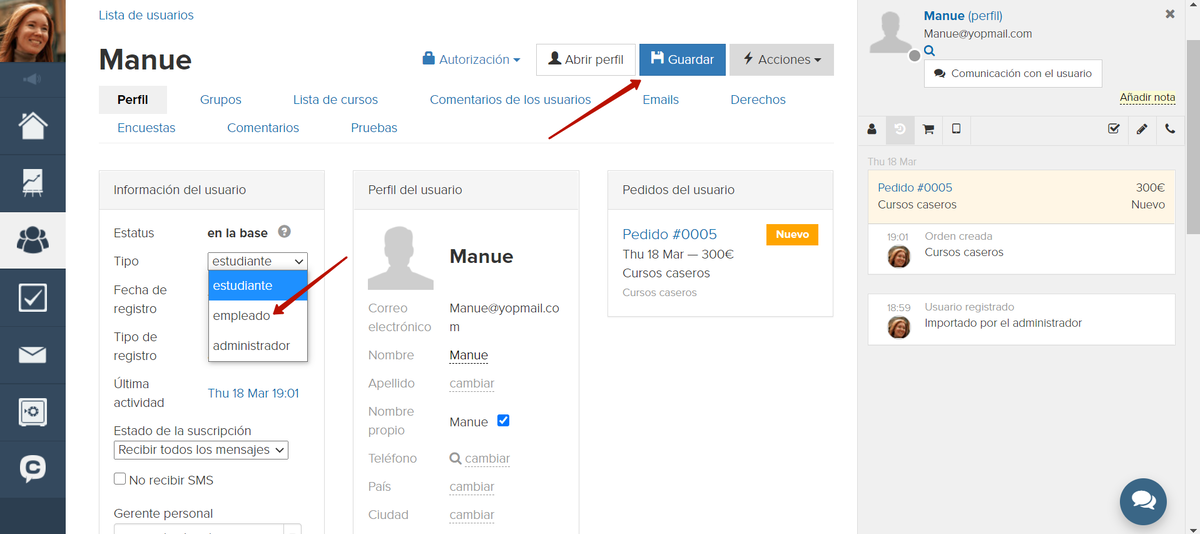
Task: Click cambiar link for País
Action: pyautogui.click(x=472, y=487)
